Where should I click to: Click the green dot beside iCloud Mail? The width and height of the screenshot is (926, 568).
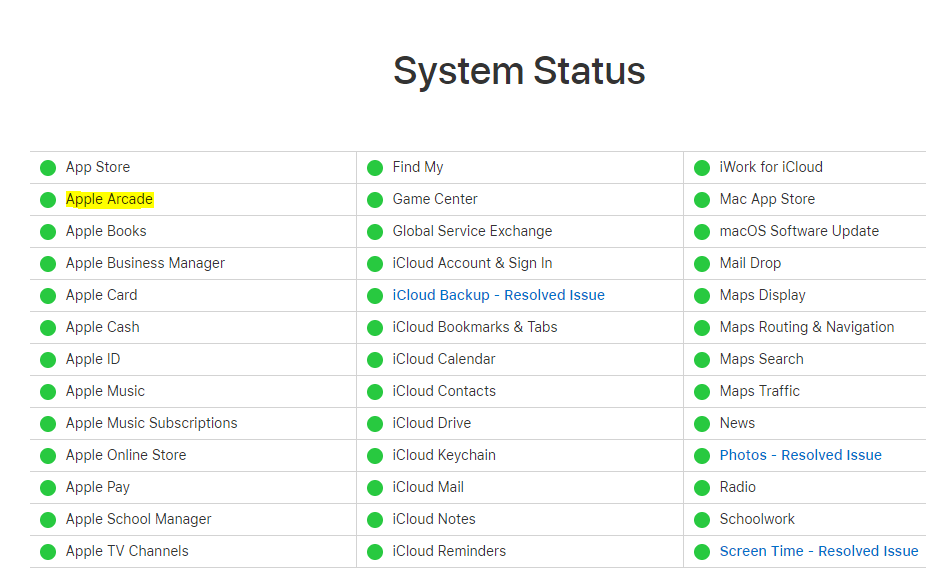pyautogui.click(x=375, y=488)
